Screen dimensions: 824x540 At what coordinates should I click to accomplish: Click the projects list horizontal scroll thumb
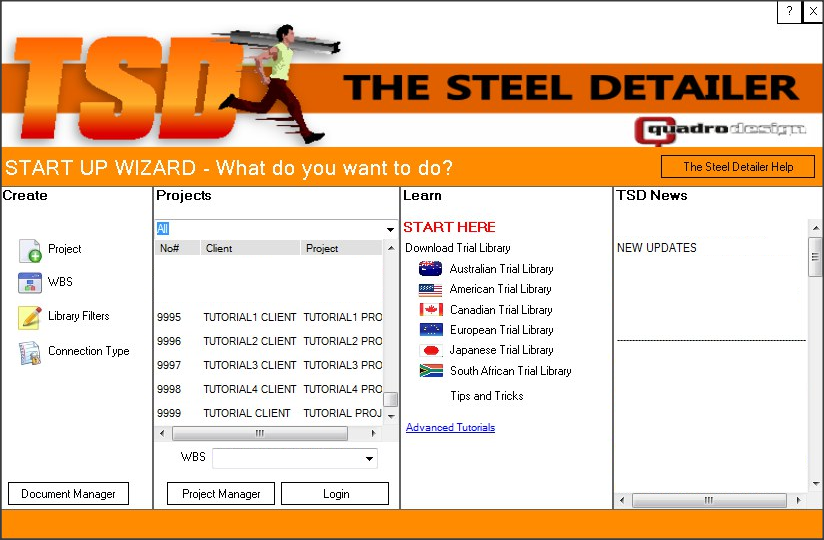click(x=260, y=433)
